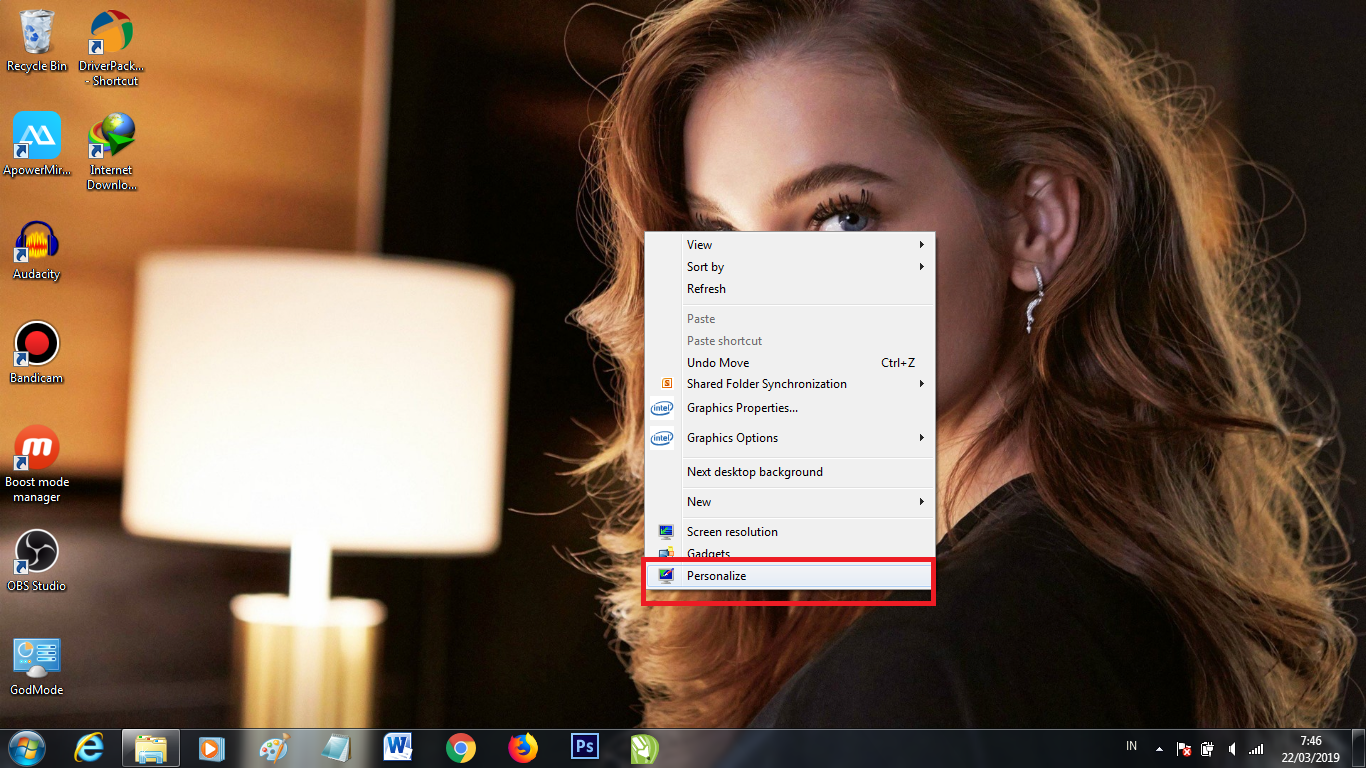Open Windows Explorer from the taskbar
Viewport: 1366px width, 768px height.
(x=151, y=748)
